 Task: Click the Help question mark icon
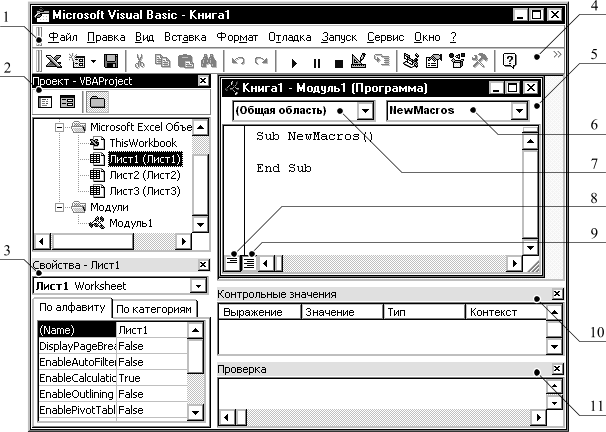509,61
